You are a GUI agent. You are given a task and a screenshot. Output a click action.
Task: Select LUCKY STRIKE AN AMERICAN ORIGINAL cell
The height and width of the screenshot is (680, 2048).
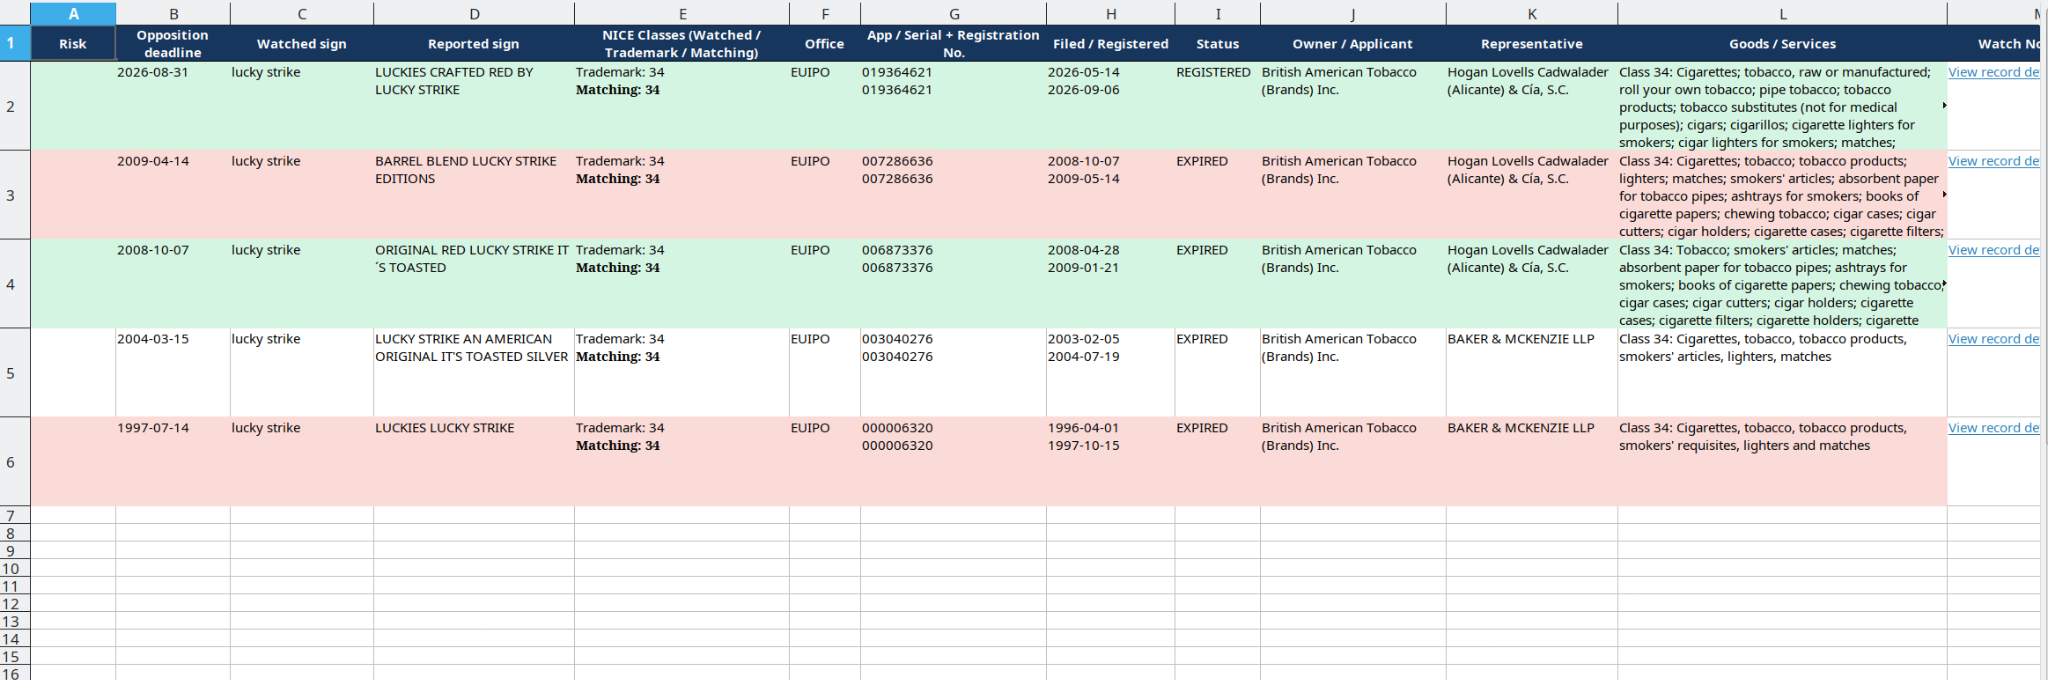point(474,373)
